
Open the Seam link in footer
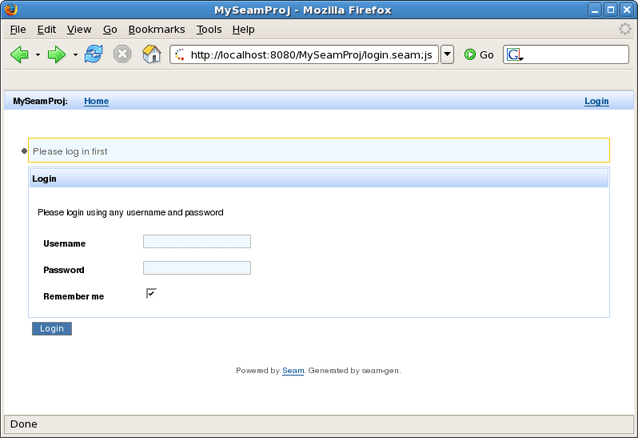pyautogui.click(x=293, y=370)
